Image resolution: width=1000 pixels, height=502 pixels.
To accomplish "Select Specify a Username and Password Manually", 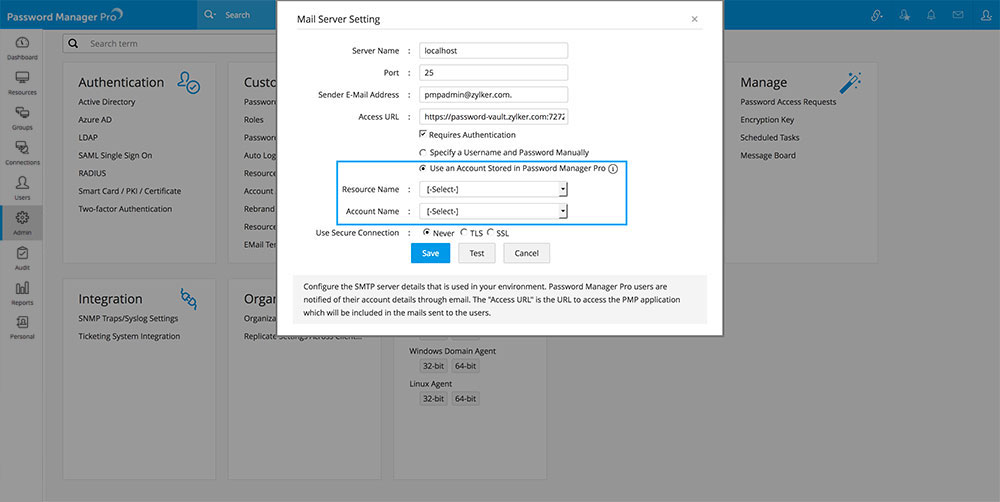I will [422, 152].
